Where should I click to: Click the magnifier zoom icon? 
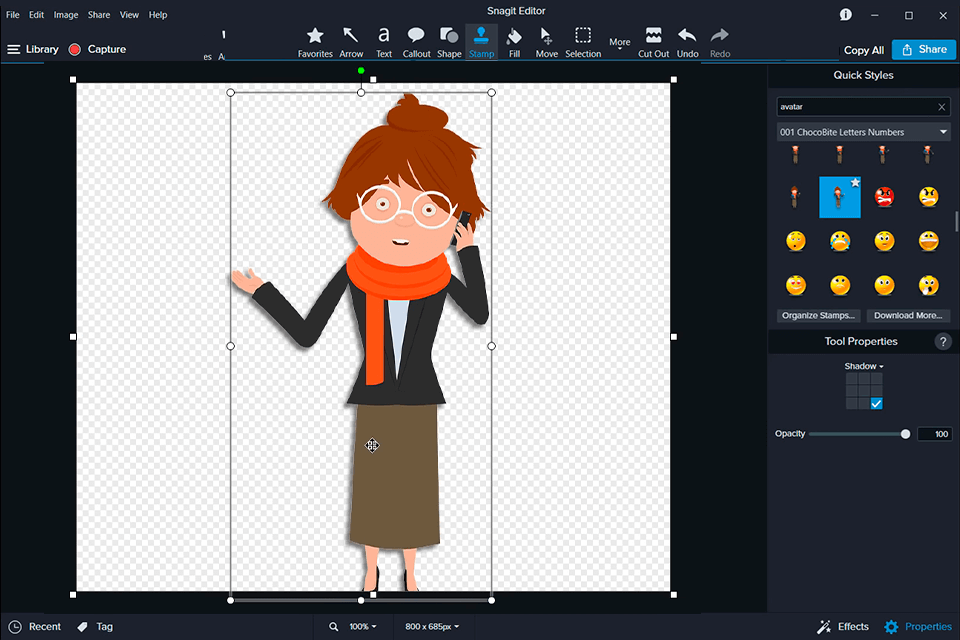click(x=334, y=627)
